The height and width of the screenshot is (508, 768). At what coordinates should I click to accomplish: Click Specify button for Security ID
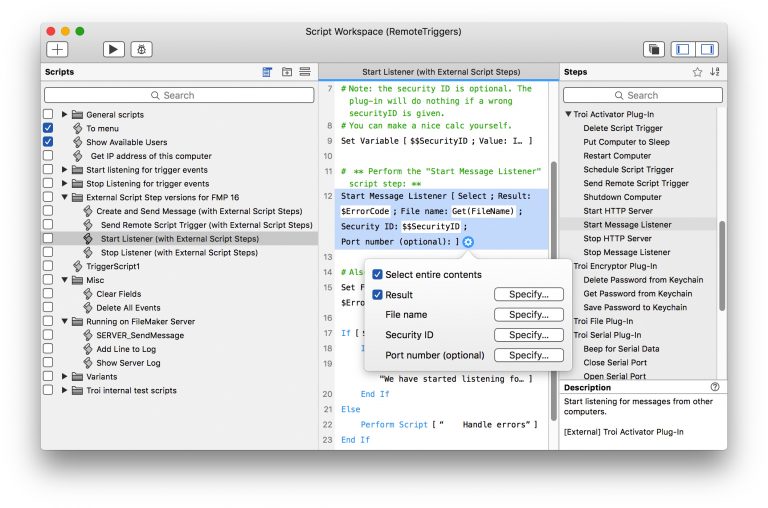[528, 335]
